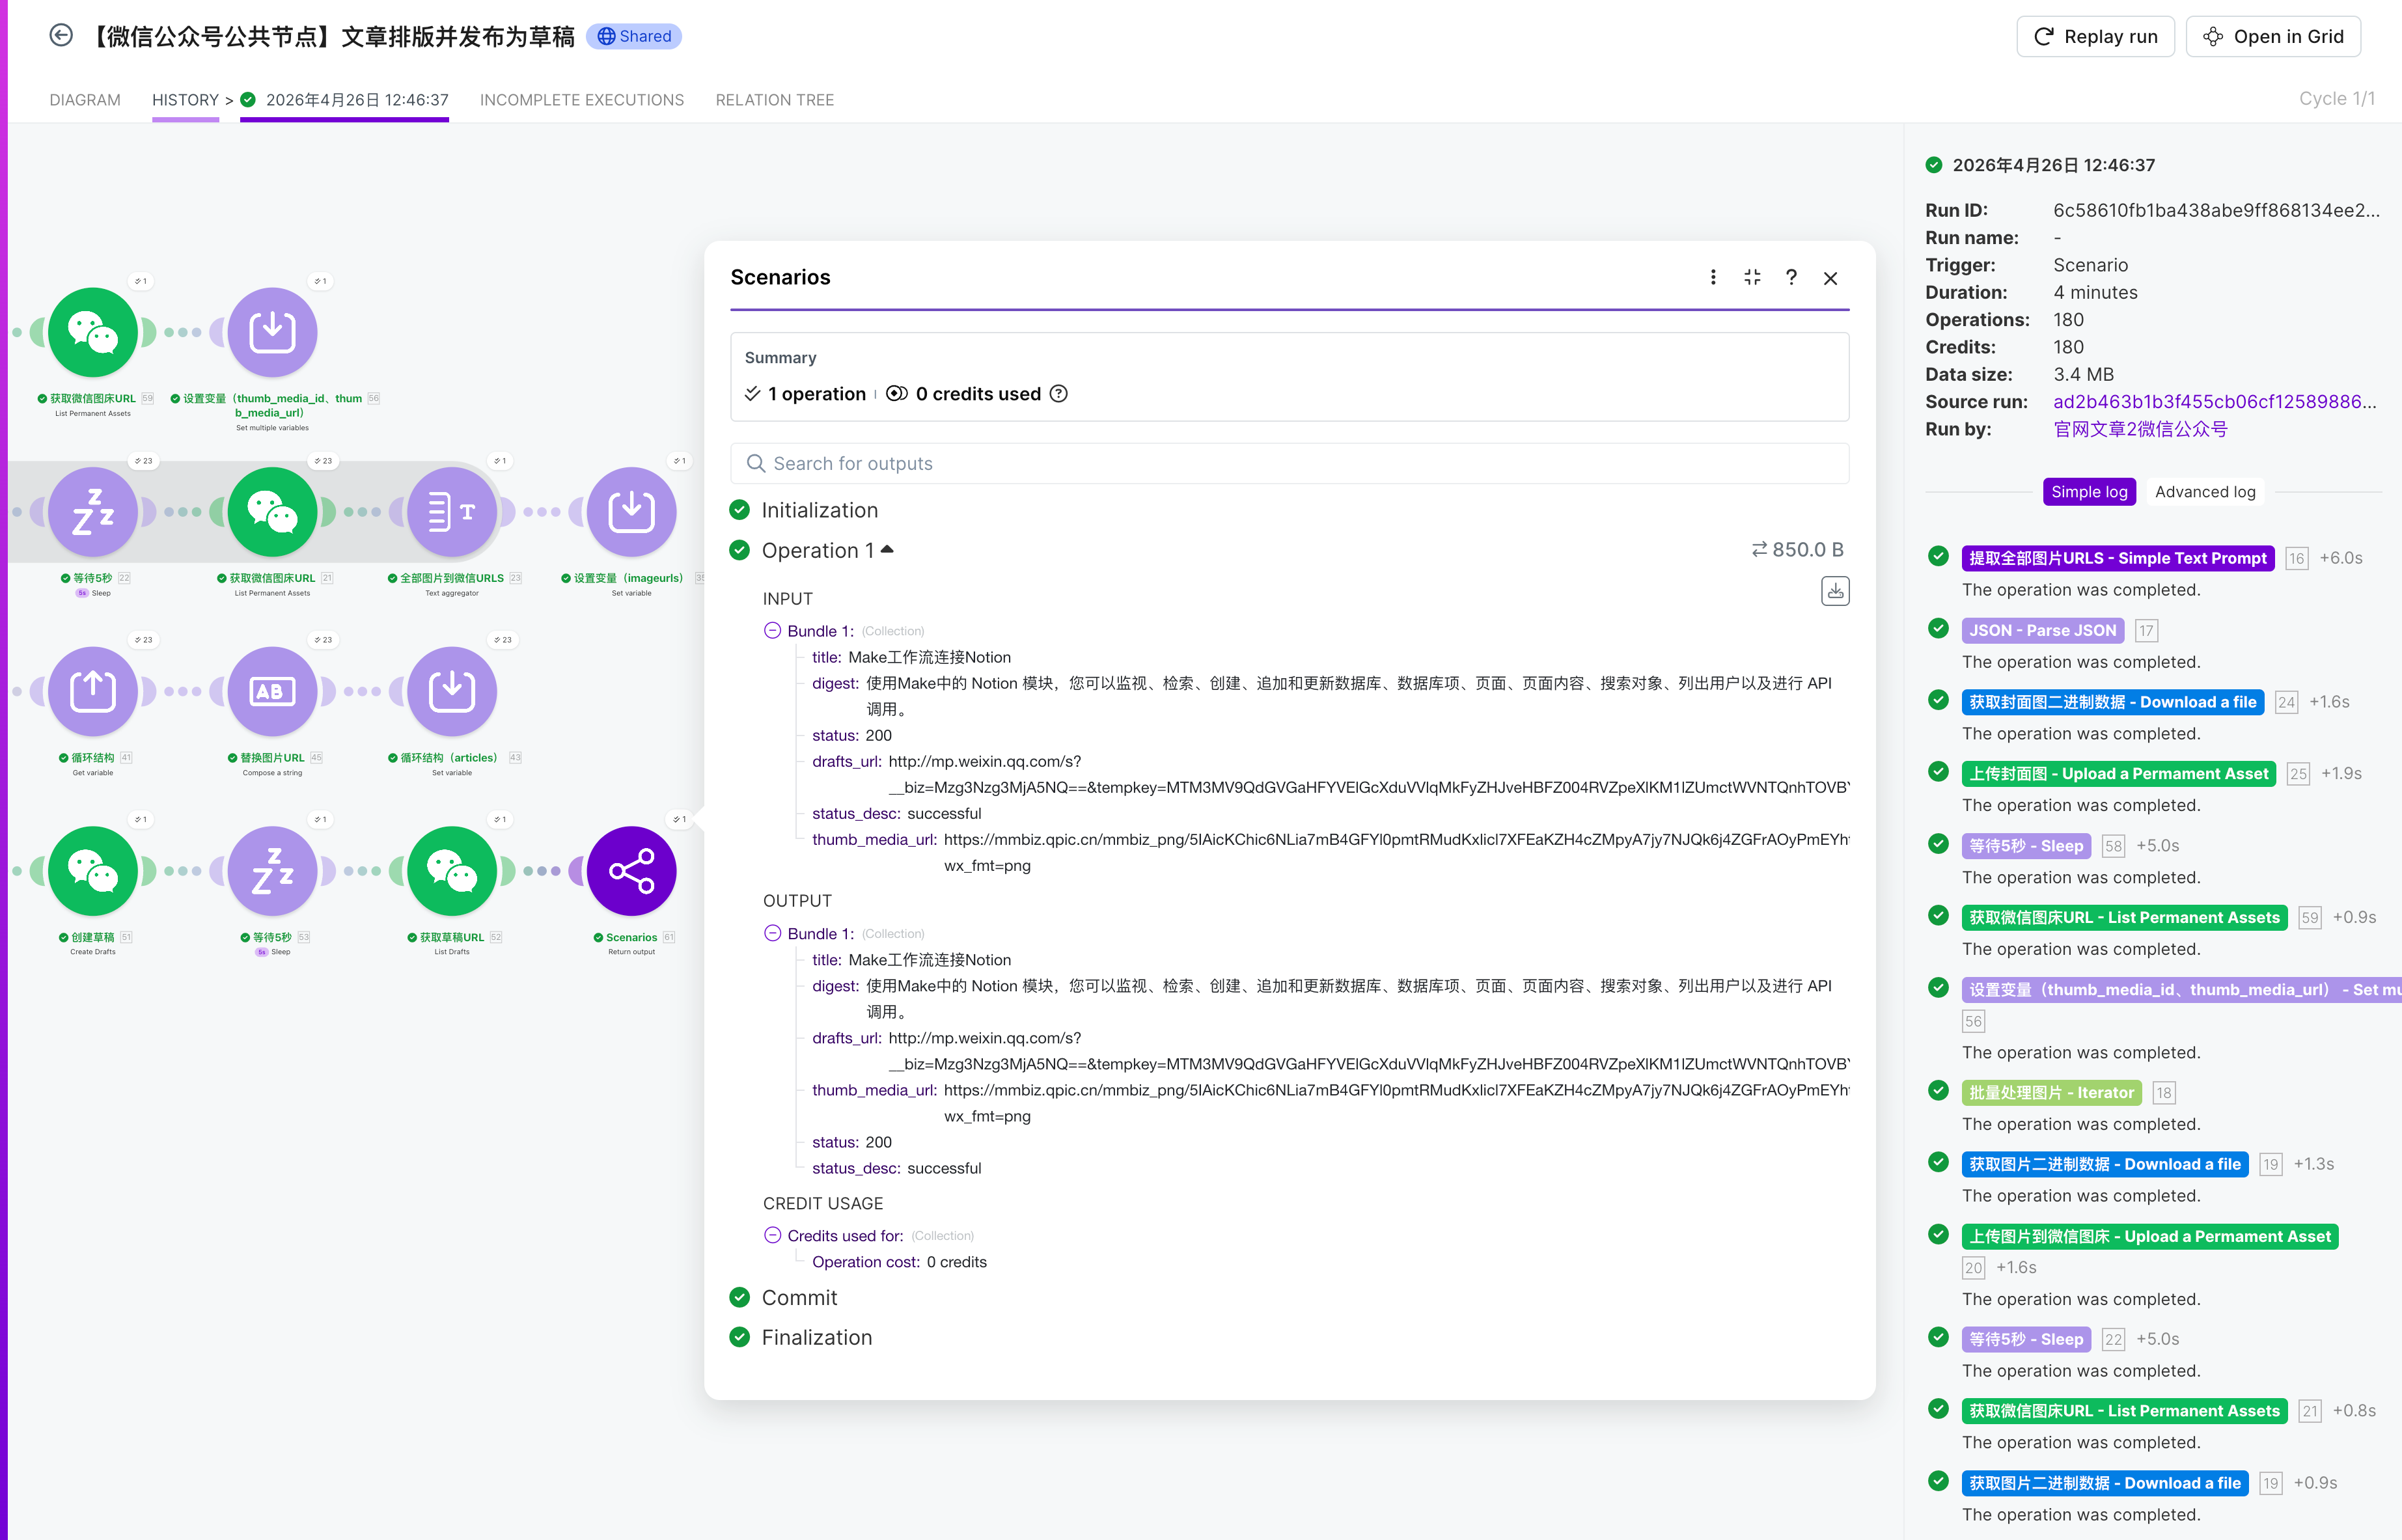Switch to the DIAGRAM tab
This screenshot has width=2402, height=1540.
point(85,100)
